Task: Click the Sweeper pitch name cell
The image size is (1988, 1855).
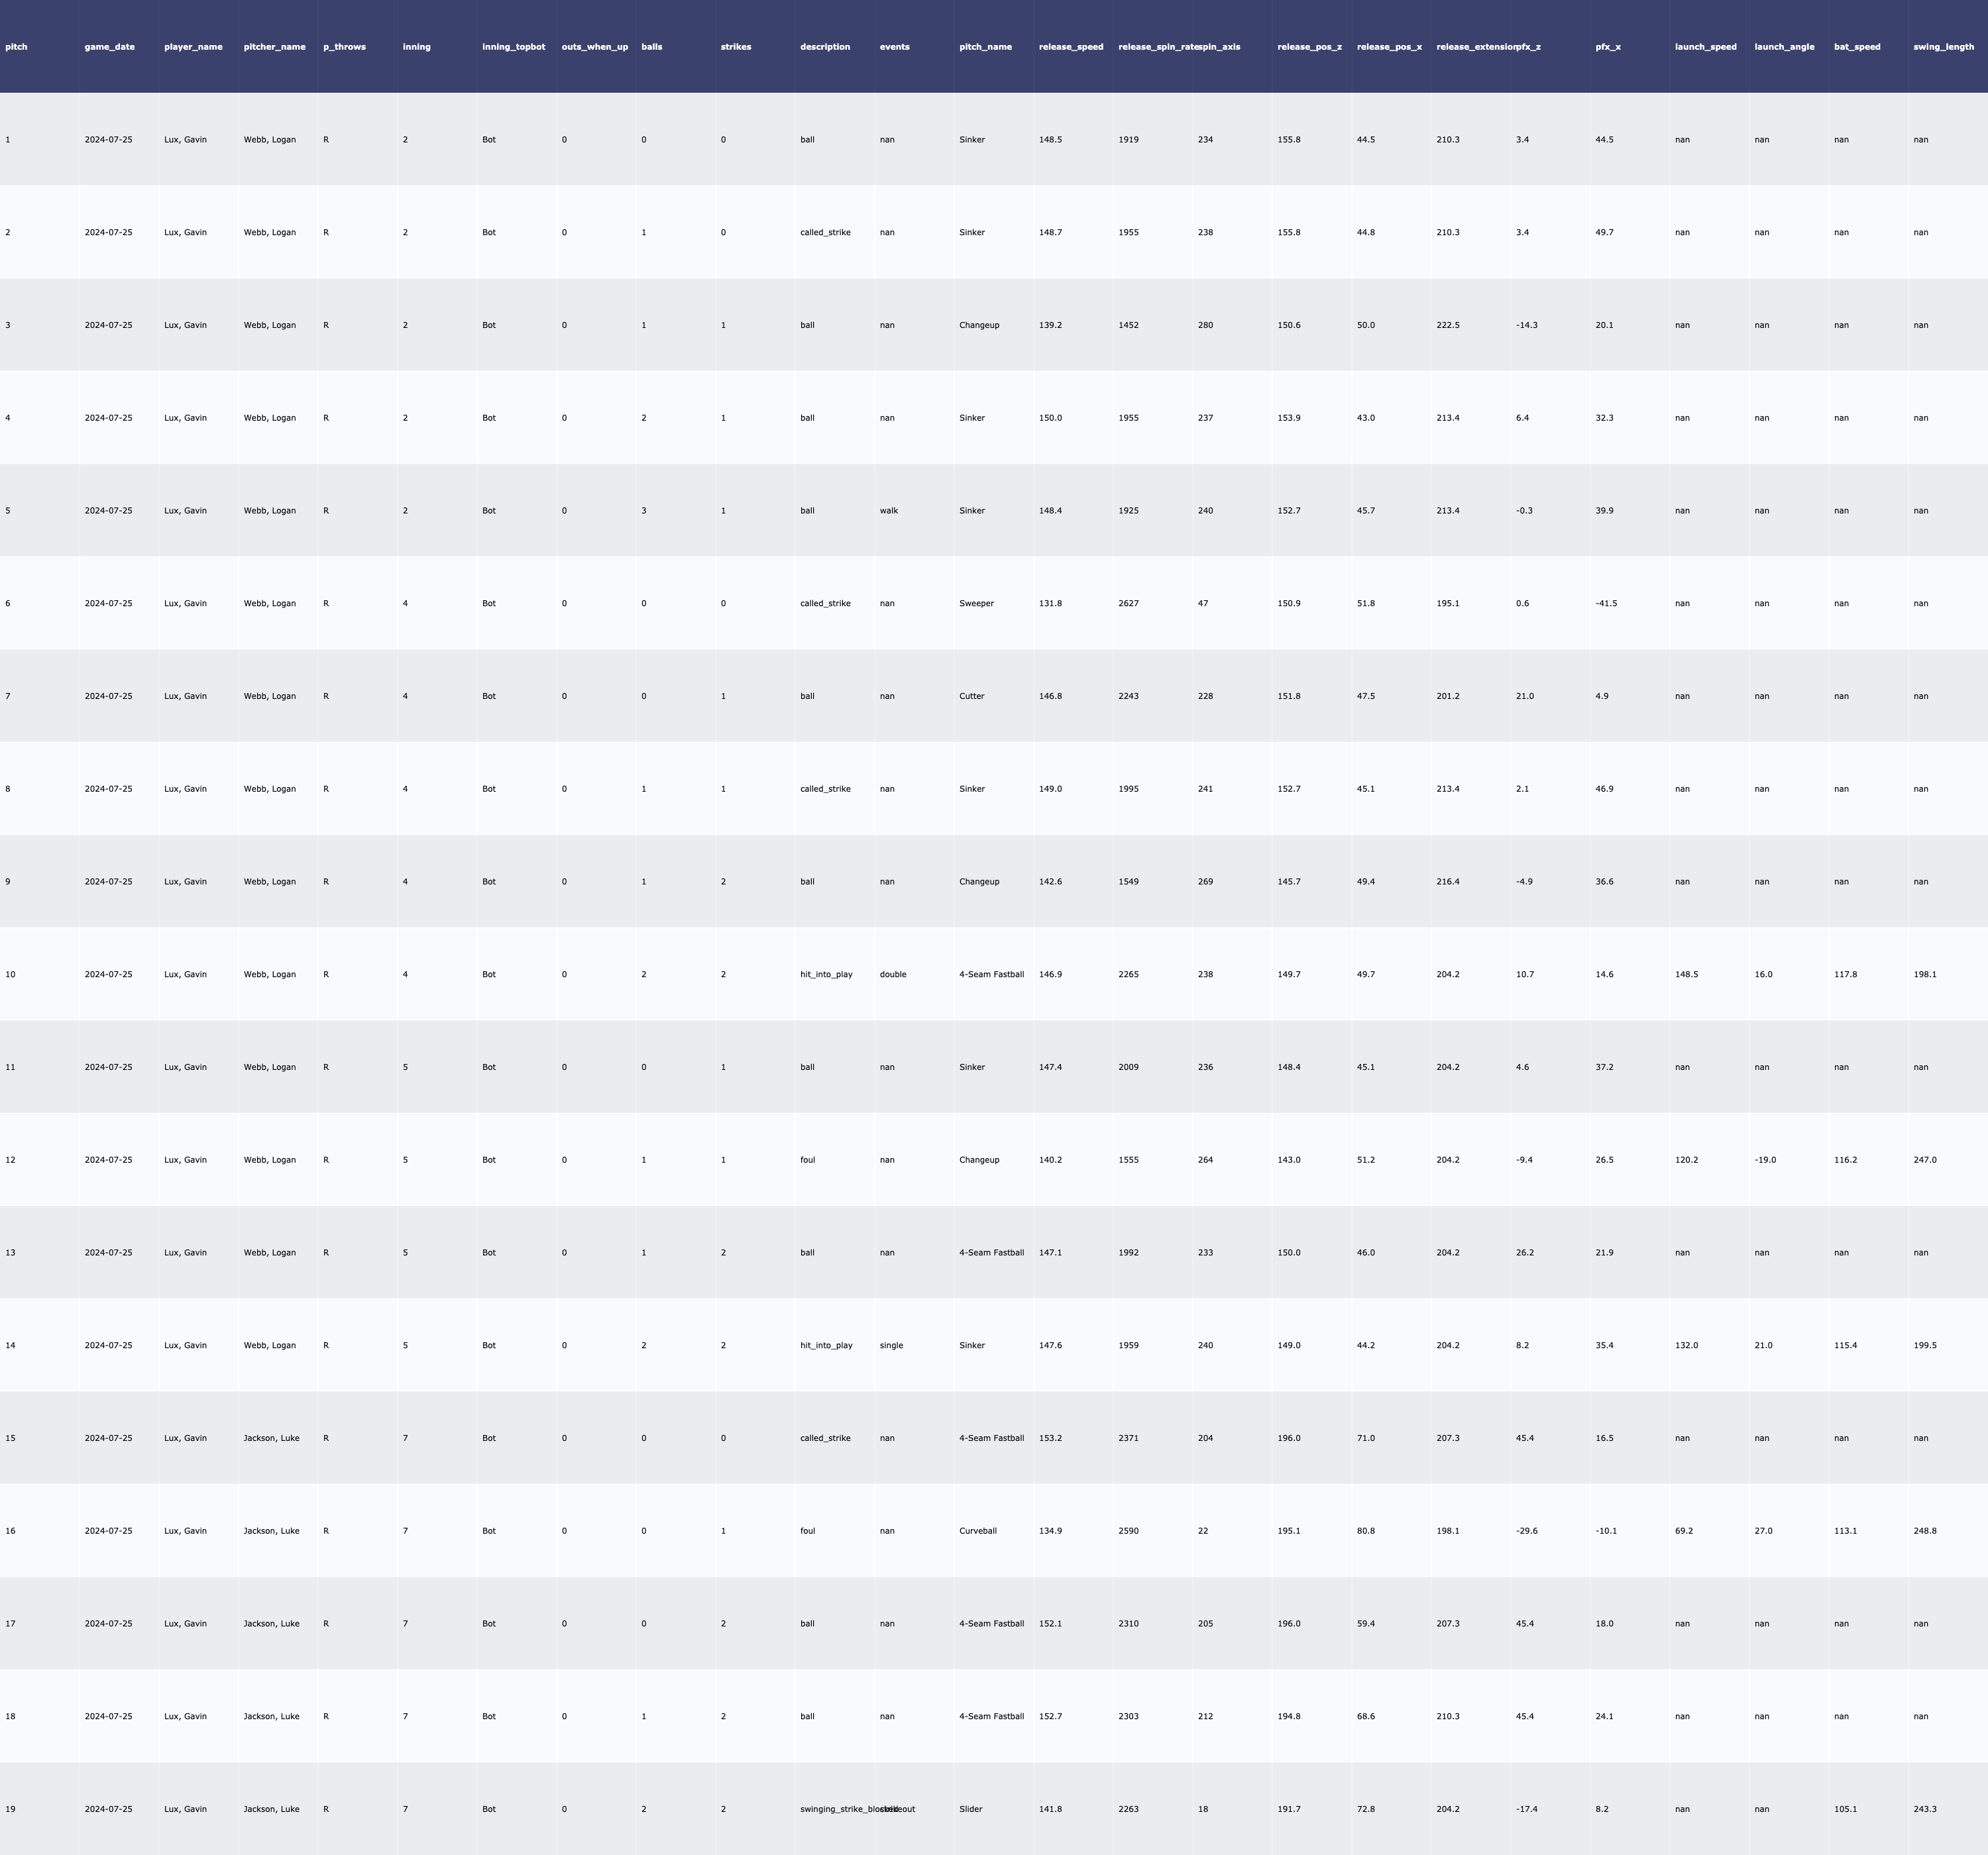Action: [976, 603]
